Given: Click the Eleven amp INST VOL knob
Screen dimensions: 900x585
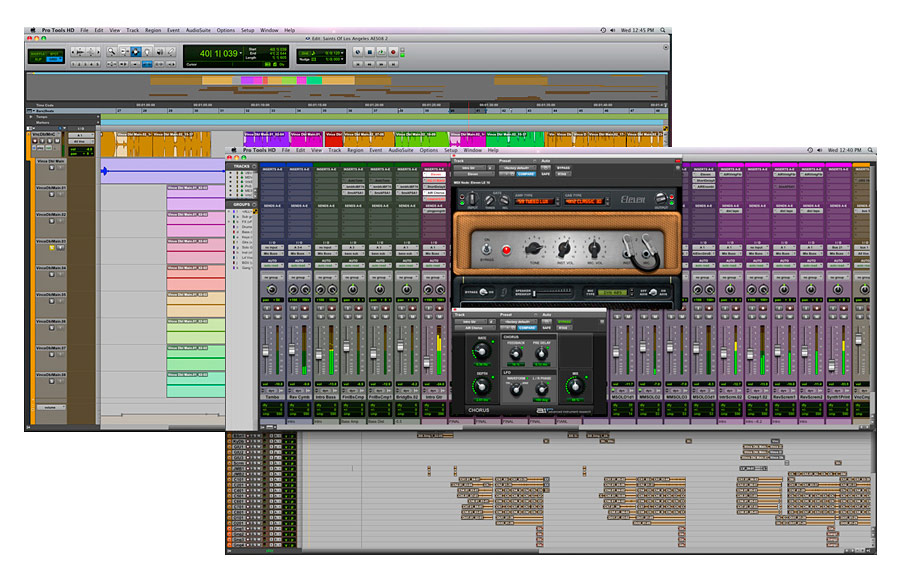Looking at the screenshot, I should pos(564,249).
